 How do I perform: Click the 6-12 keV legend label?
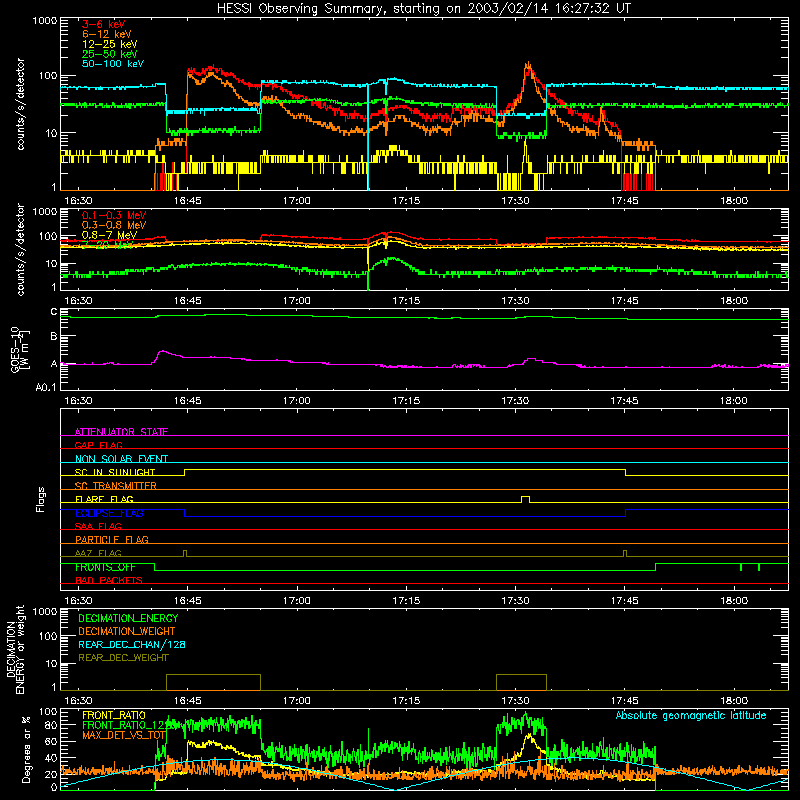tap(107, 34)
